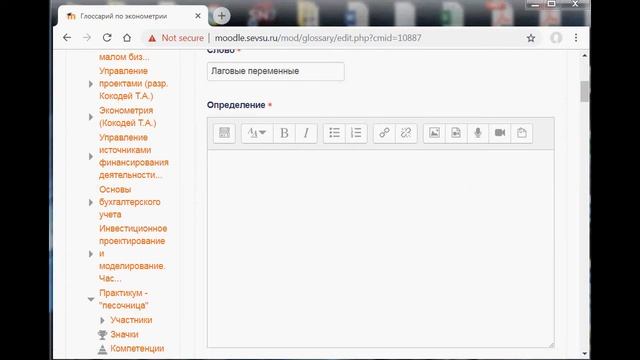Open the Практикум - "песочница" course link
Viewport: 640px width, 360px height.
124,299
